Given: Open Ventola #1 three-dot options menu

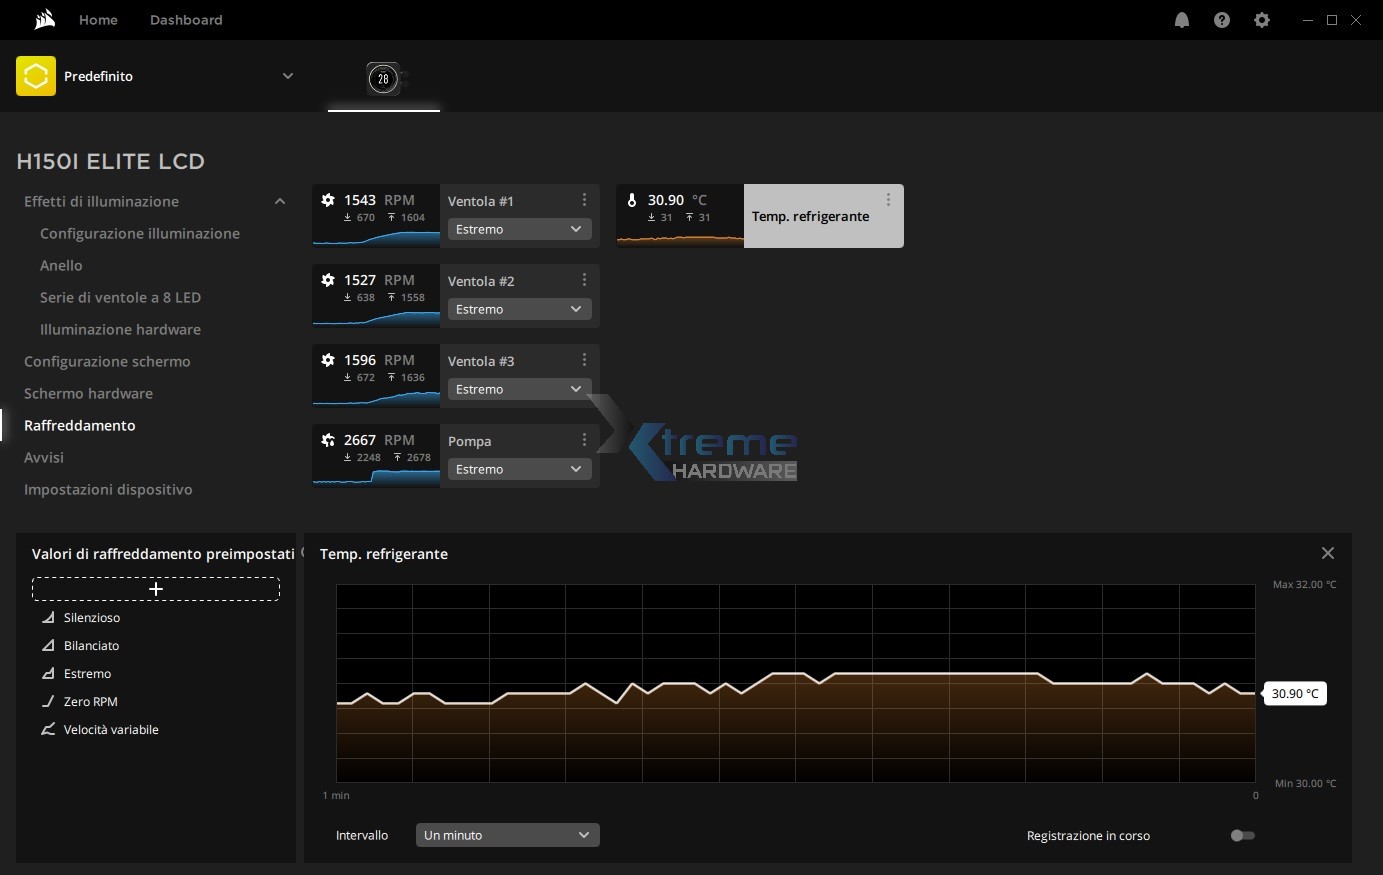Looking at the screenshot, I should (584, 200).
